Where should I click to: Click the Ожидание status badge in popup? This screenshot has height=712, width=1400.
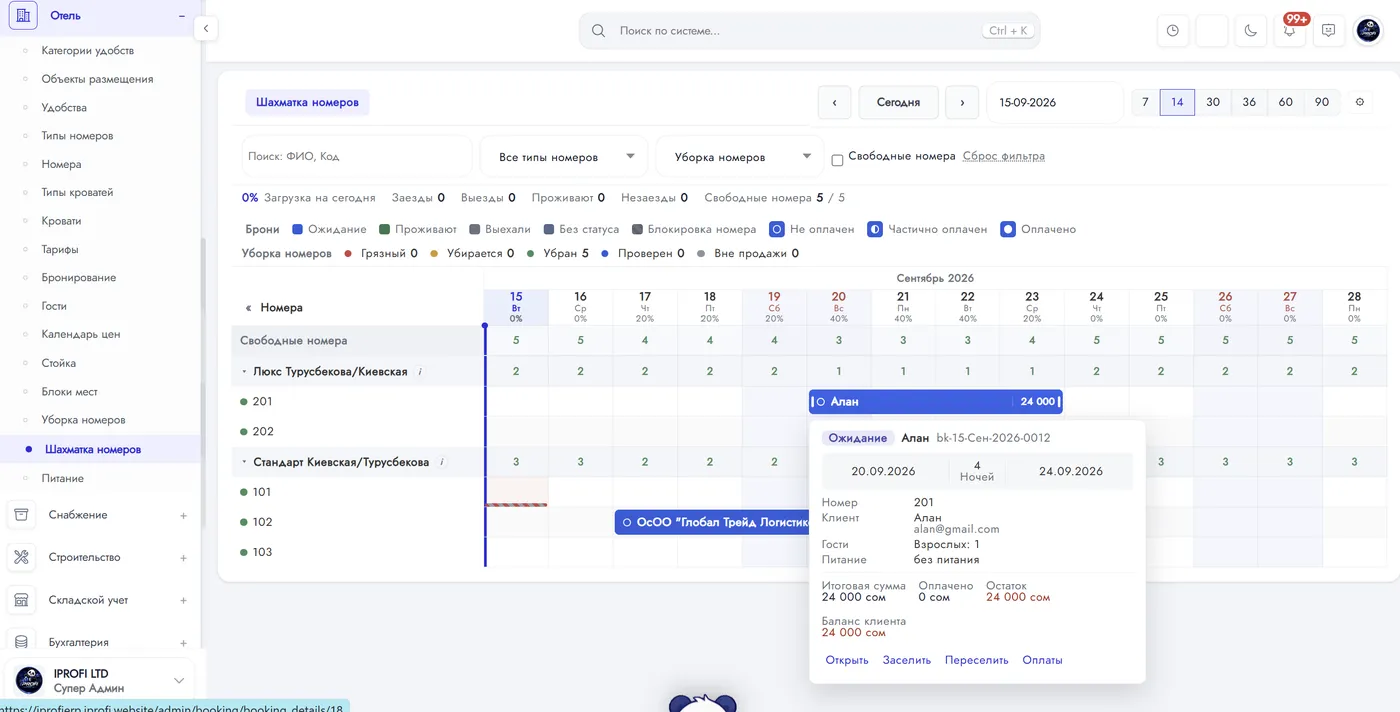point(858,438)
